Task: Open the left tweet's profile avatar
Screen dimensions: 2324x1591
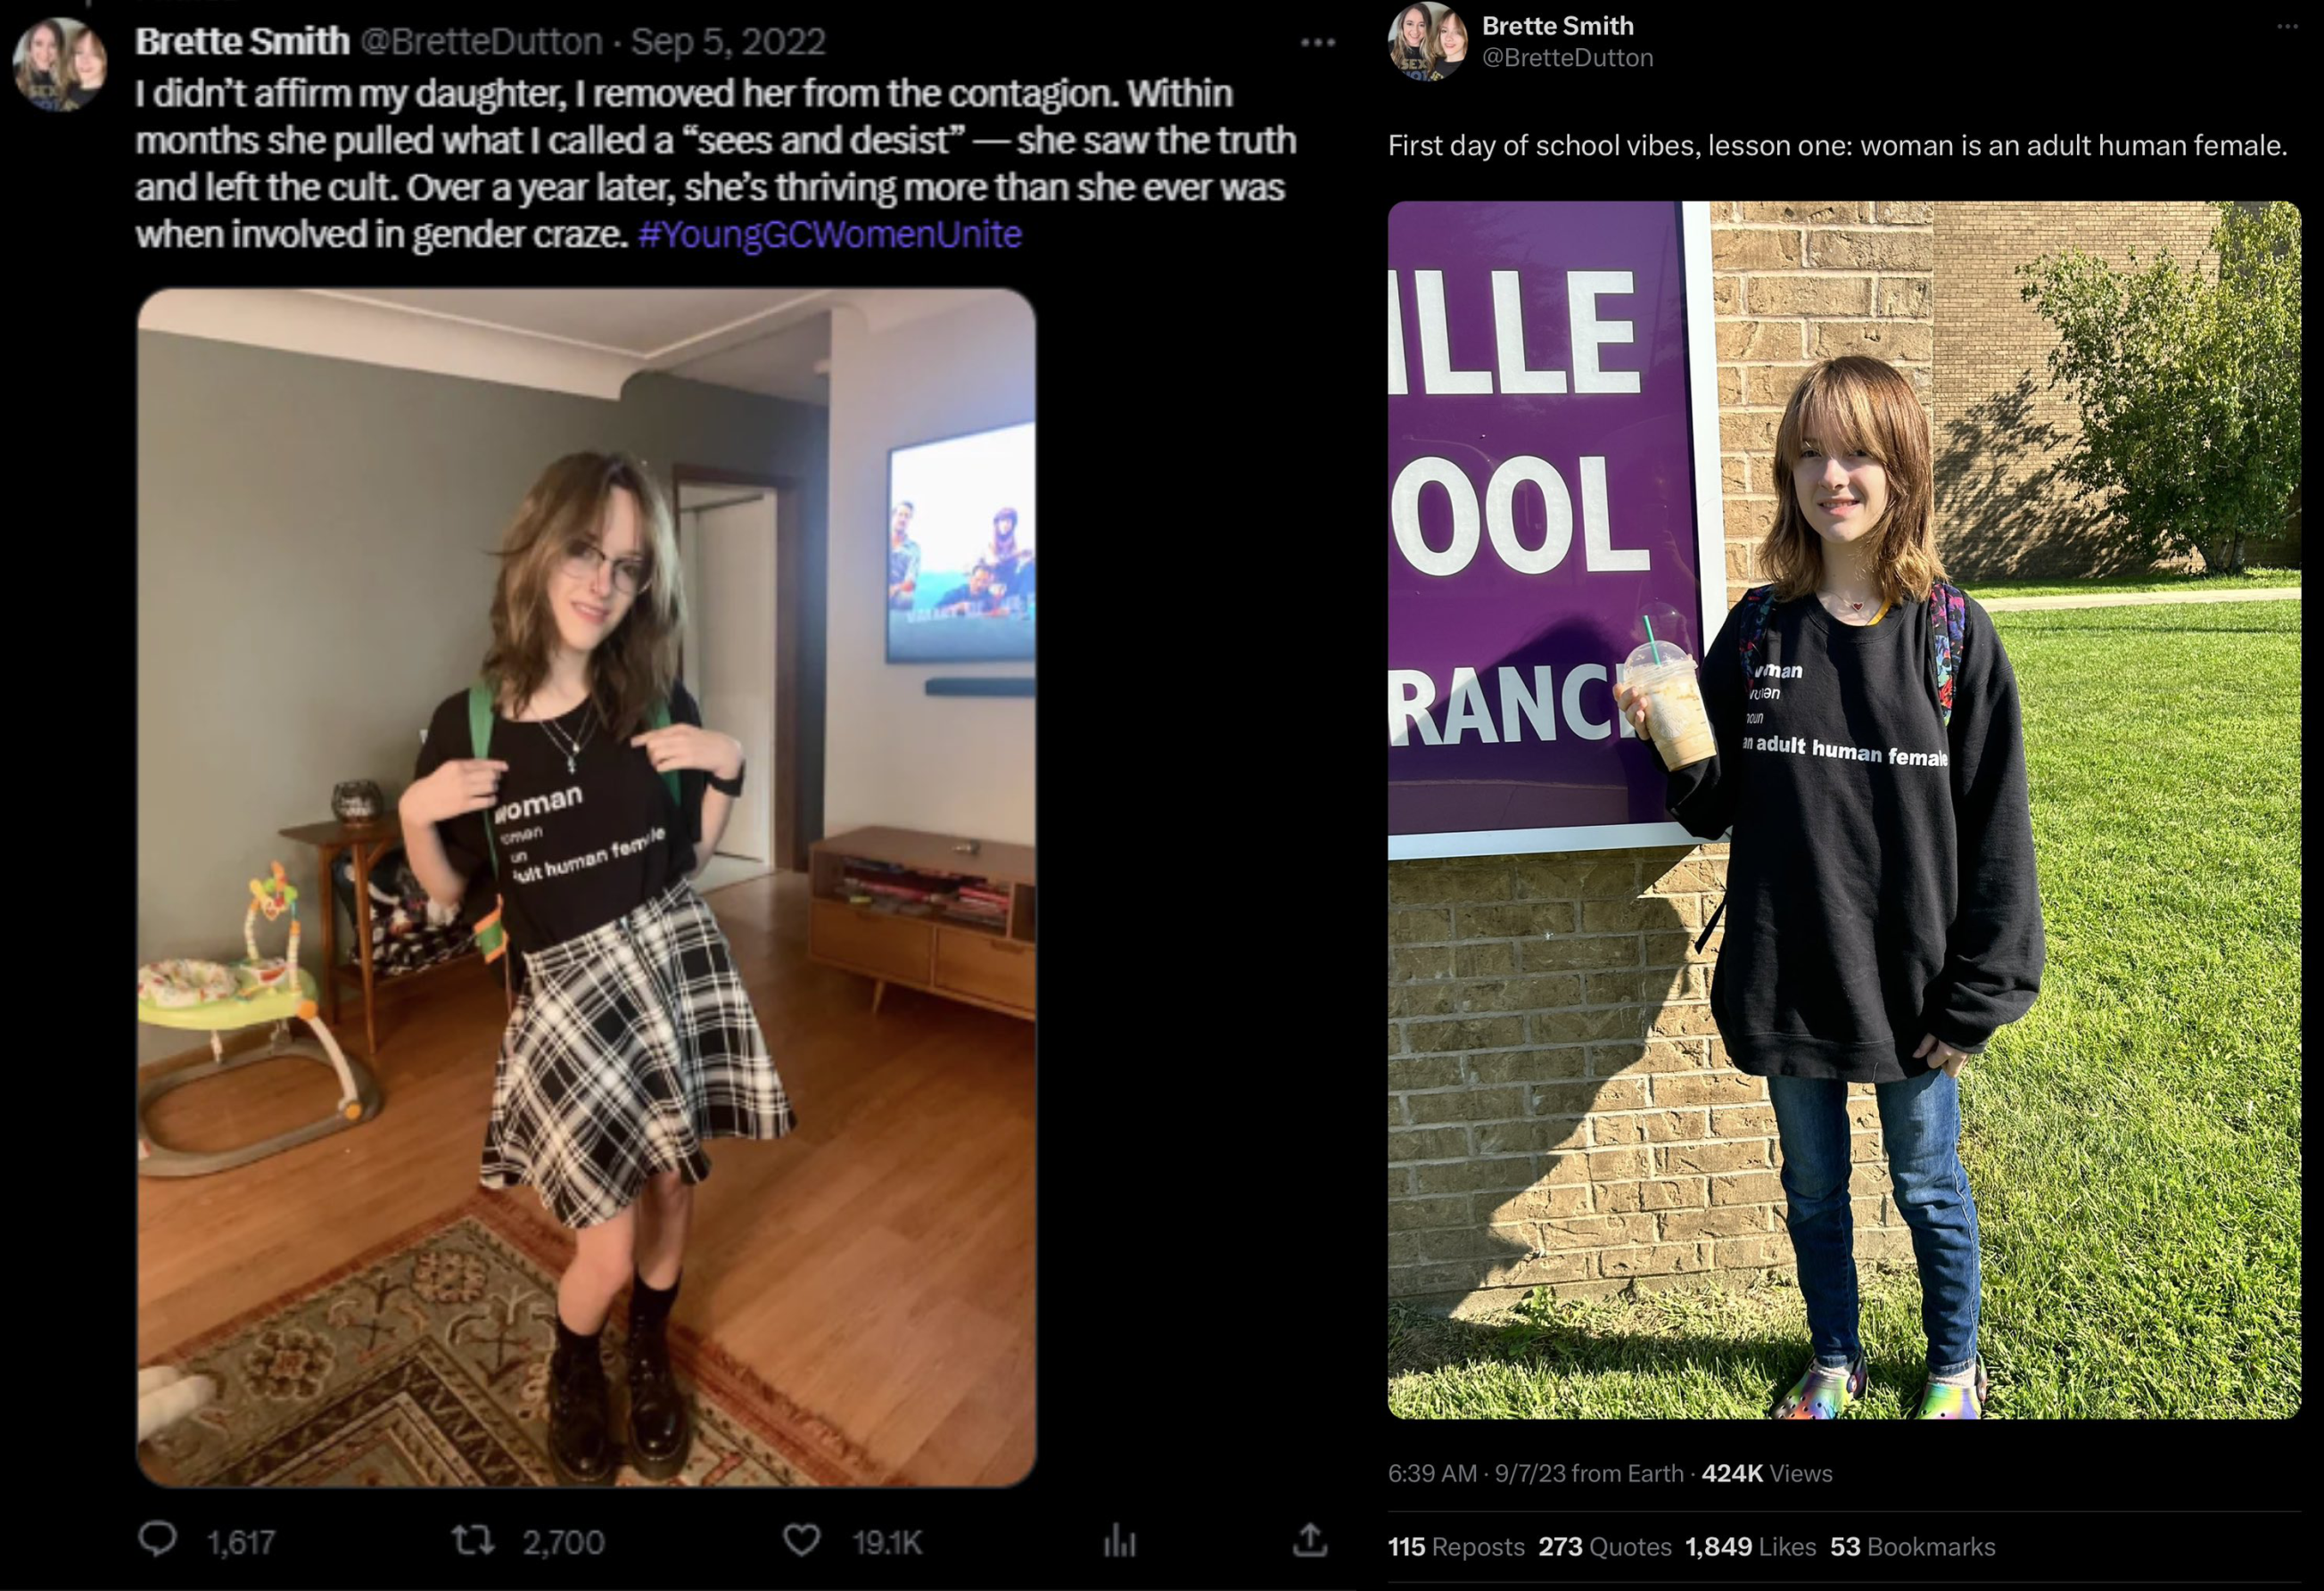Action: 60,64
